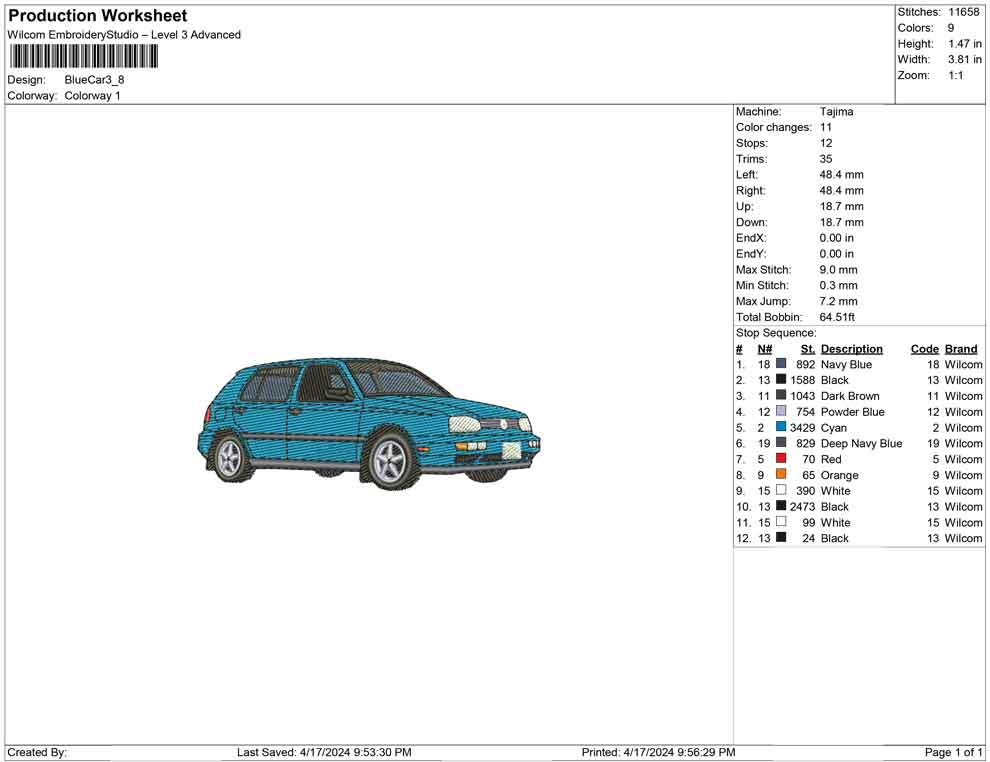Click the Colors value 9
Viewport: 990px width, 762px height.
(951, 28)
